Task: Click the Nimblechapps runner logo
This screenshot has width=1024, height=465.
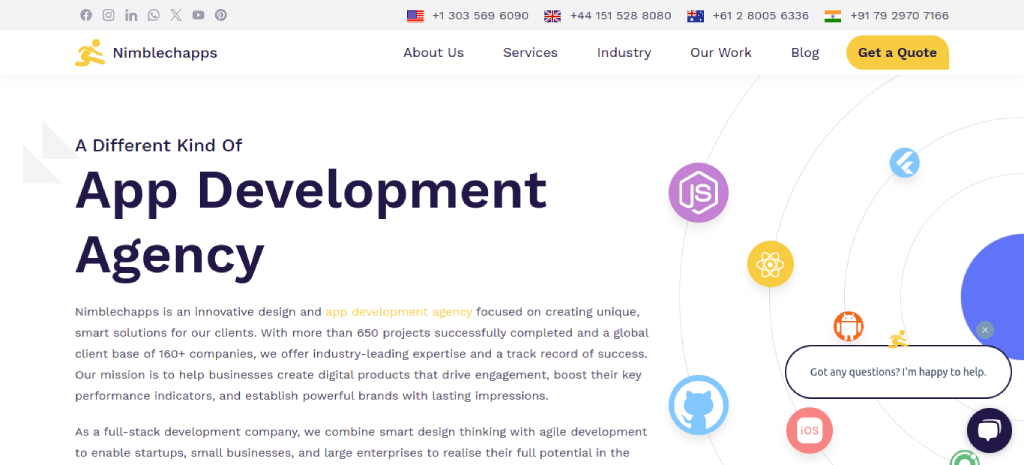Action: [89, 53]
